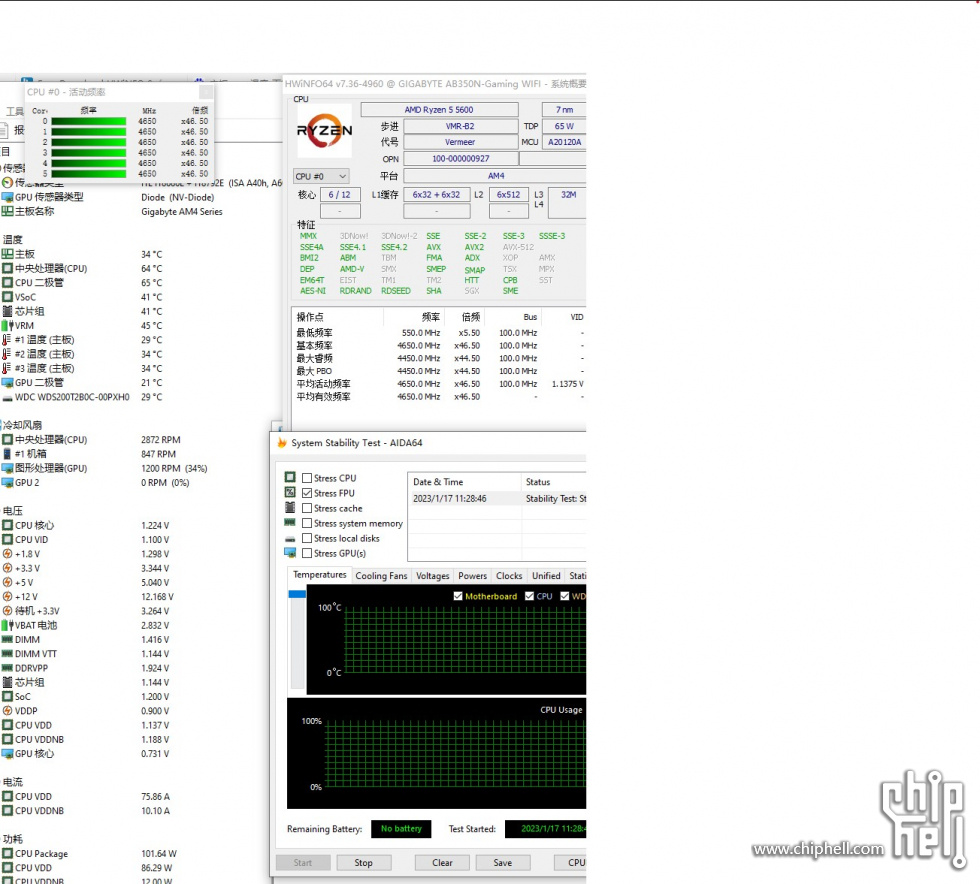This screenshot has height=884, width=980.
Task: Click the Vermeer codename field
Action: [x=461, y=143]
